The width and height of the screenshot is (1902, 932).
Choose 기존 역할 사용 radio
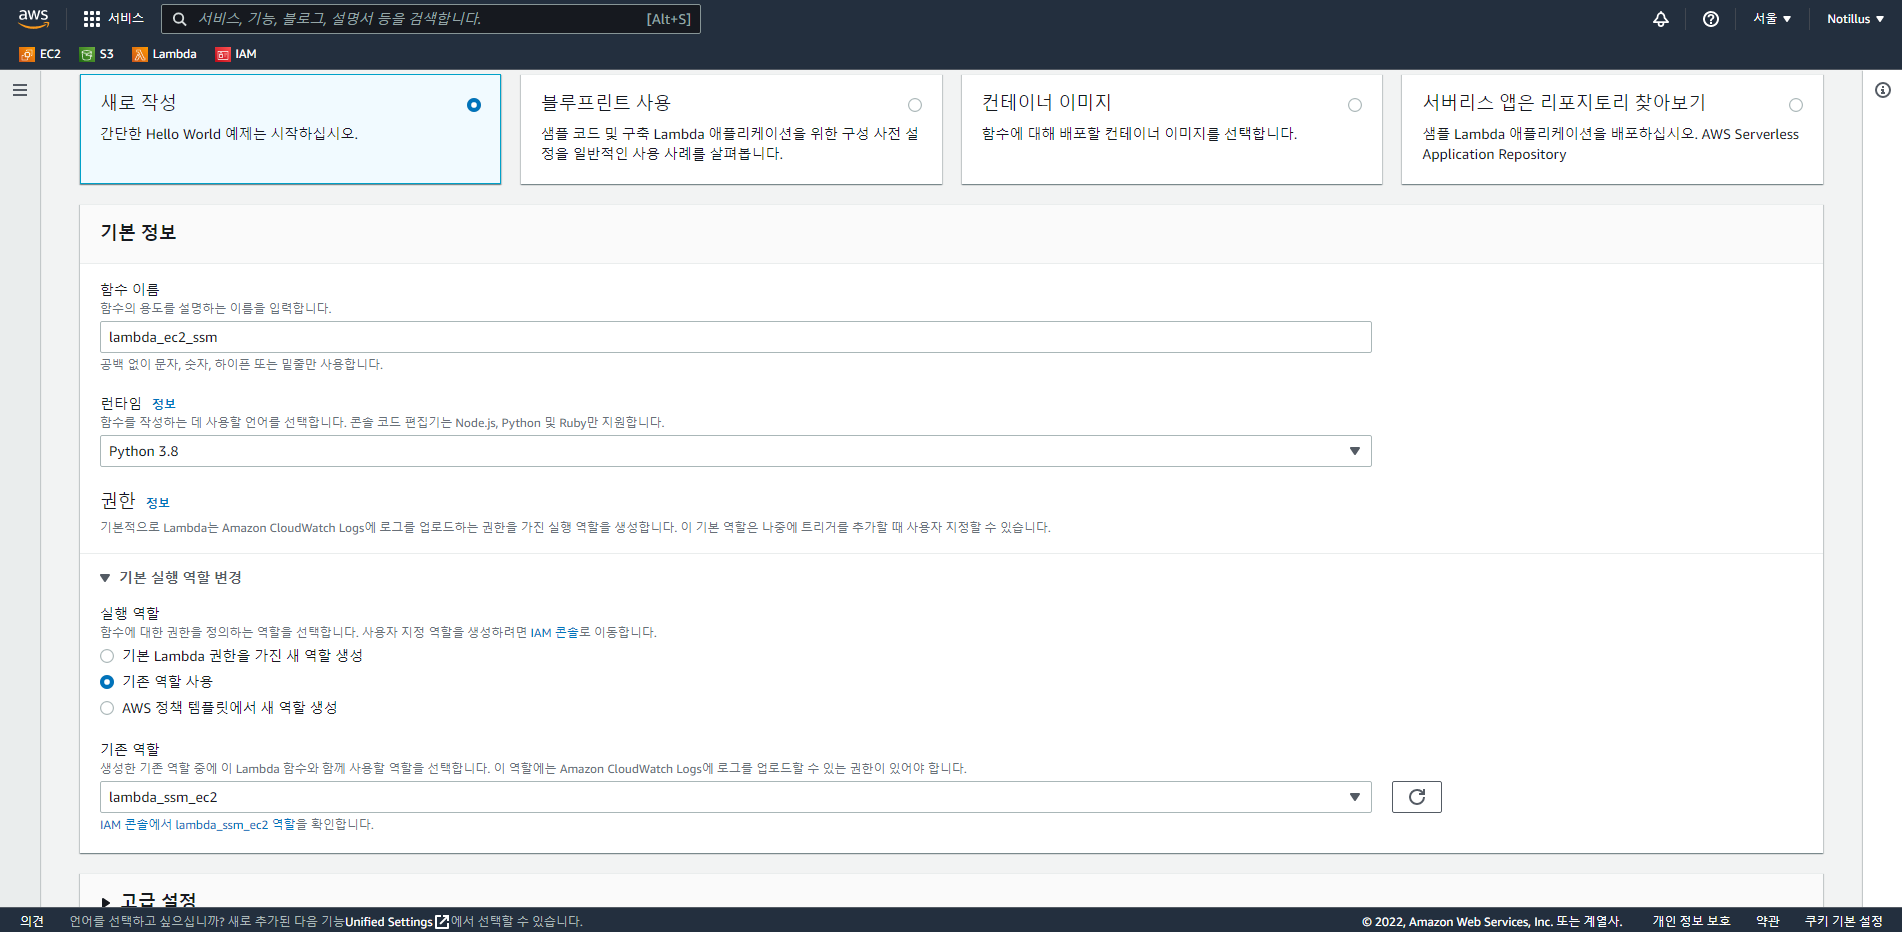(107, 682)
